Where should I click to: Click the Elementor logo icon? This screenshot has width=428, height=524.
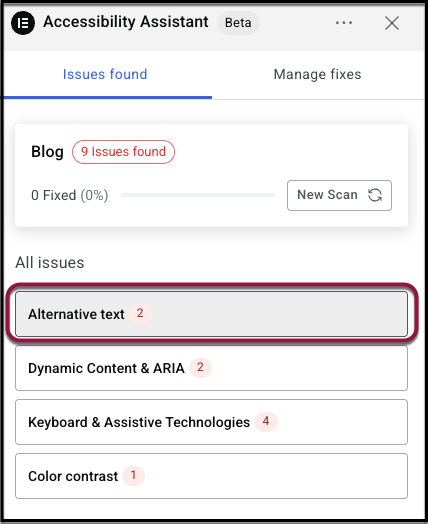23,23
